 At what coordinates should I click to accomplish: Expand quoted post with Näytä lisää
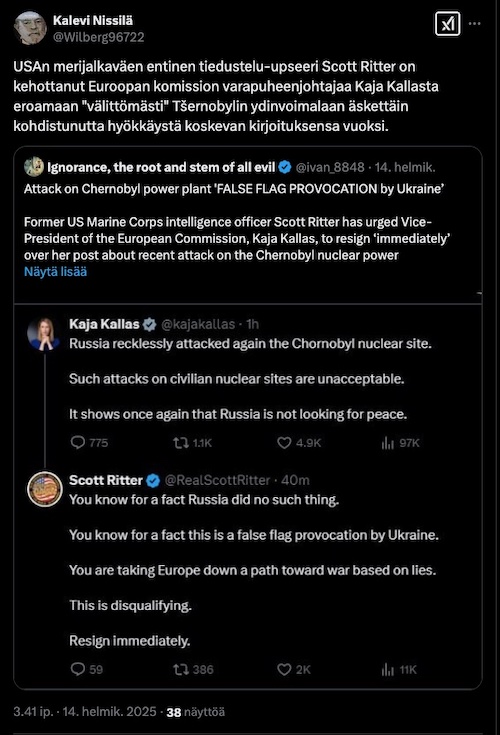click(x=55, y=272)
